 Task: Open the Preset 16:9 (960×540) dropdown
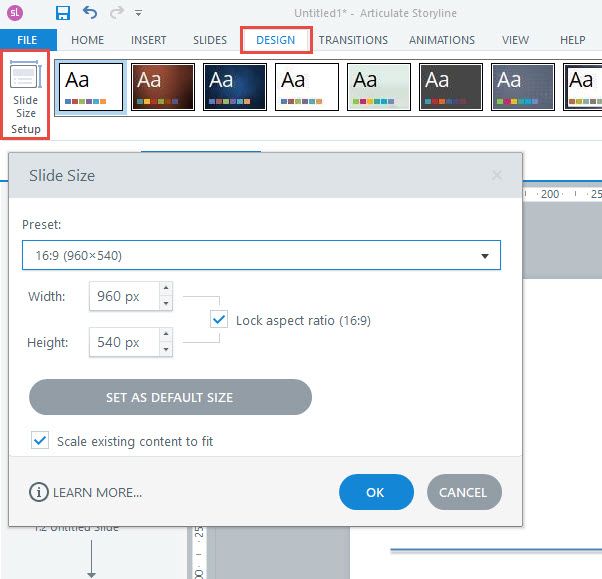(x=261, y=255)
